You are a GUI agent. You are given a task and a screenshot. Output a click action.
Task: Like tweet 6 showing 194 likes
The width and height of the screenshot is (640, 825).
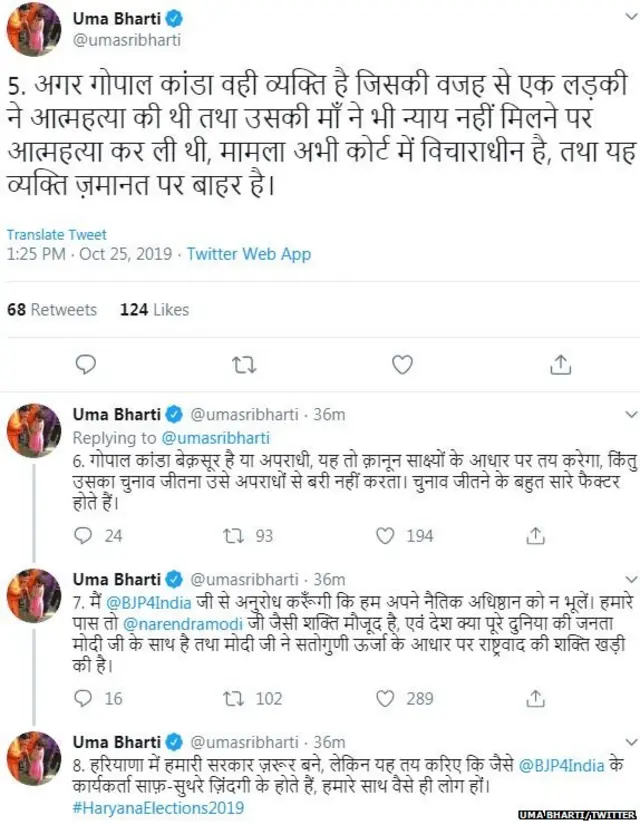click(x=385, y=535)
